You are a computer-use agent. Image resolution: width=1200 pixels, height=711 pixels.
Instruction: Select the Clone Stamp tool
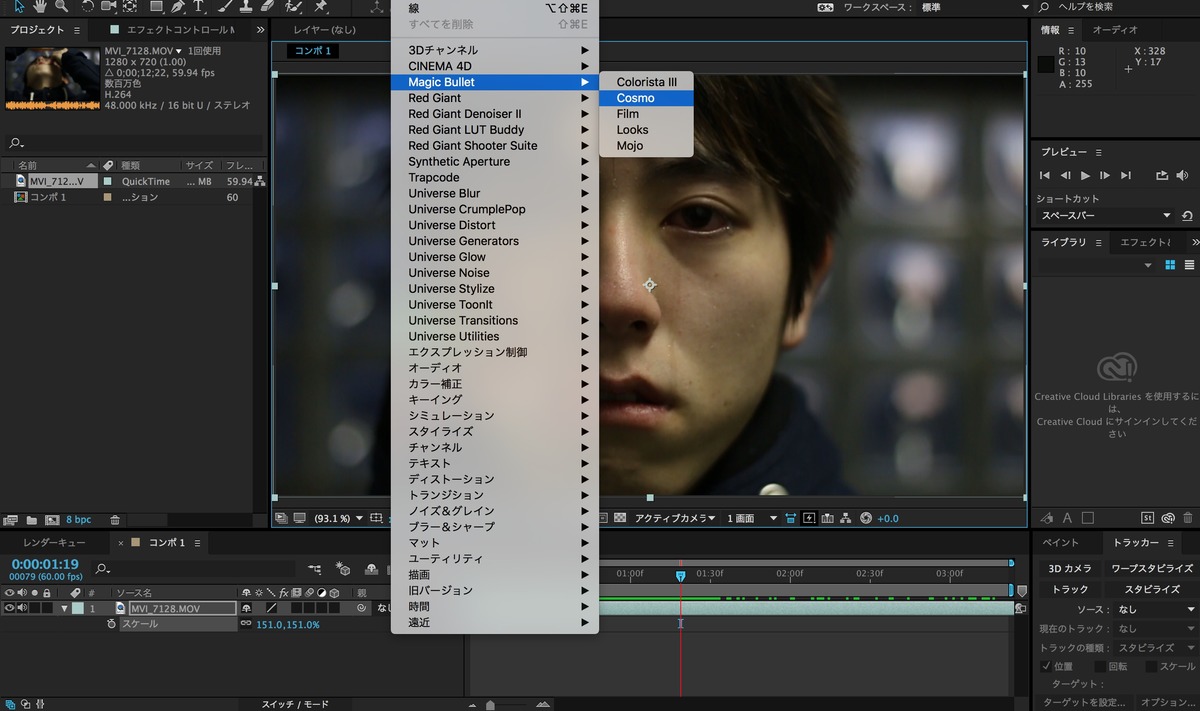coord(246,6)
